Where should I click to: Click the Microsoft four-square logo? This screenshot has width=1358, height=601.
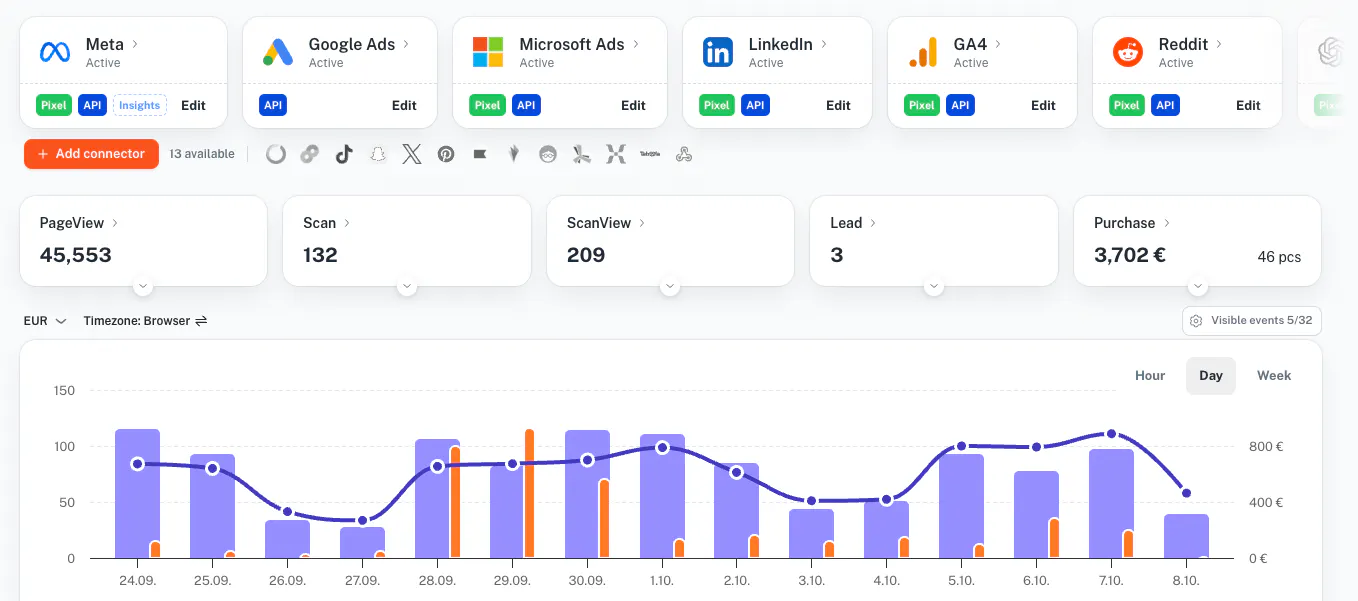488,52
